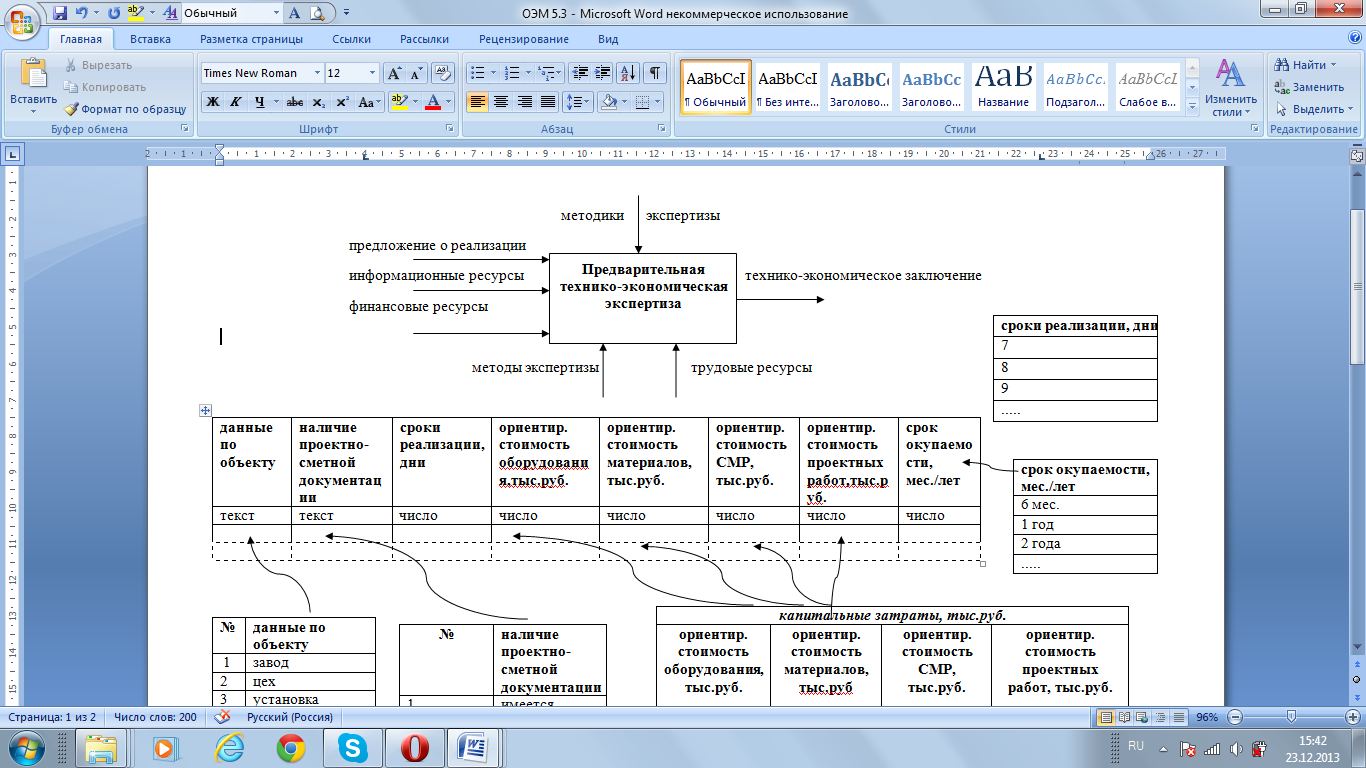The width and height of the screenshot is (1366, 768).
Task: Increase paragraph indent
Action: point(603,73)
